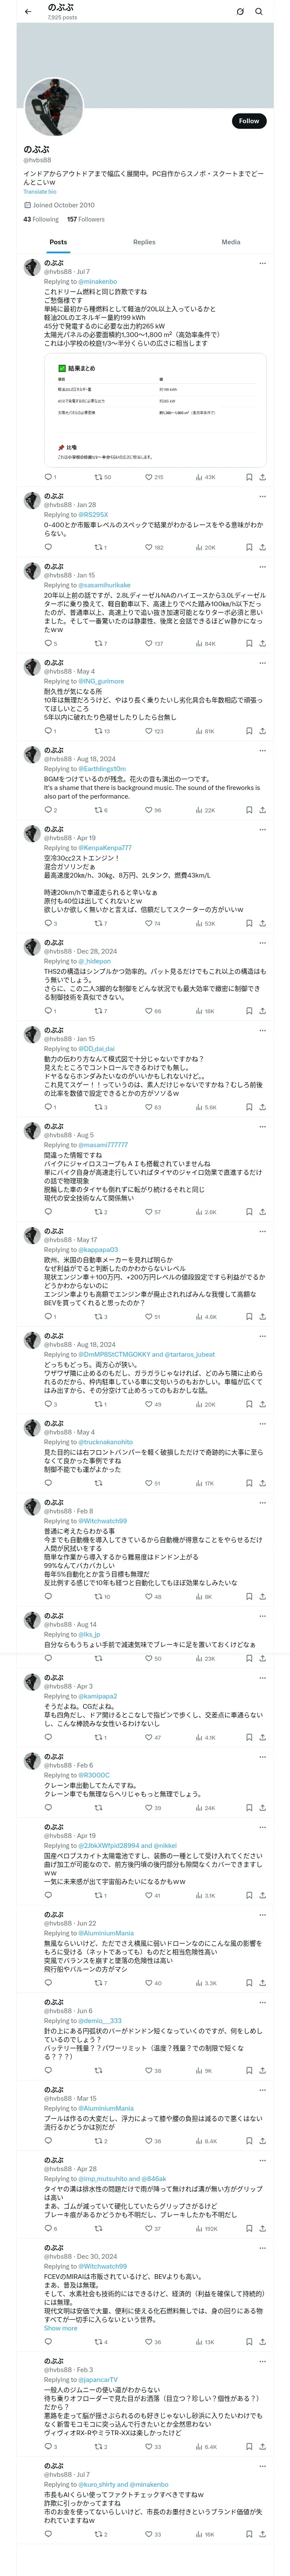Viewport: 290px width, 2576px height.
Task: Switch to the Media tab
Action: tap(231, 242)
